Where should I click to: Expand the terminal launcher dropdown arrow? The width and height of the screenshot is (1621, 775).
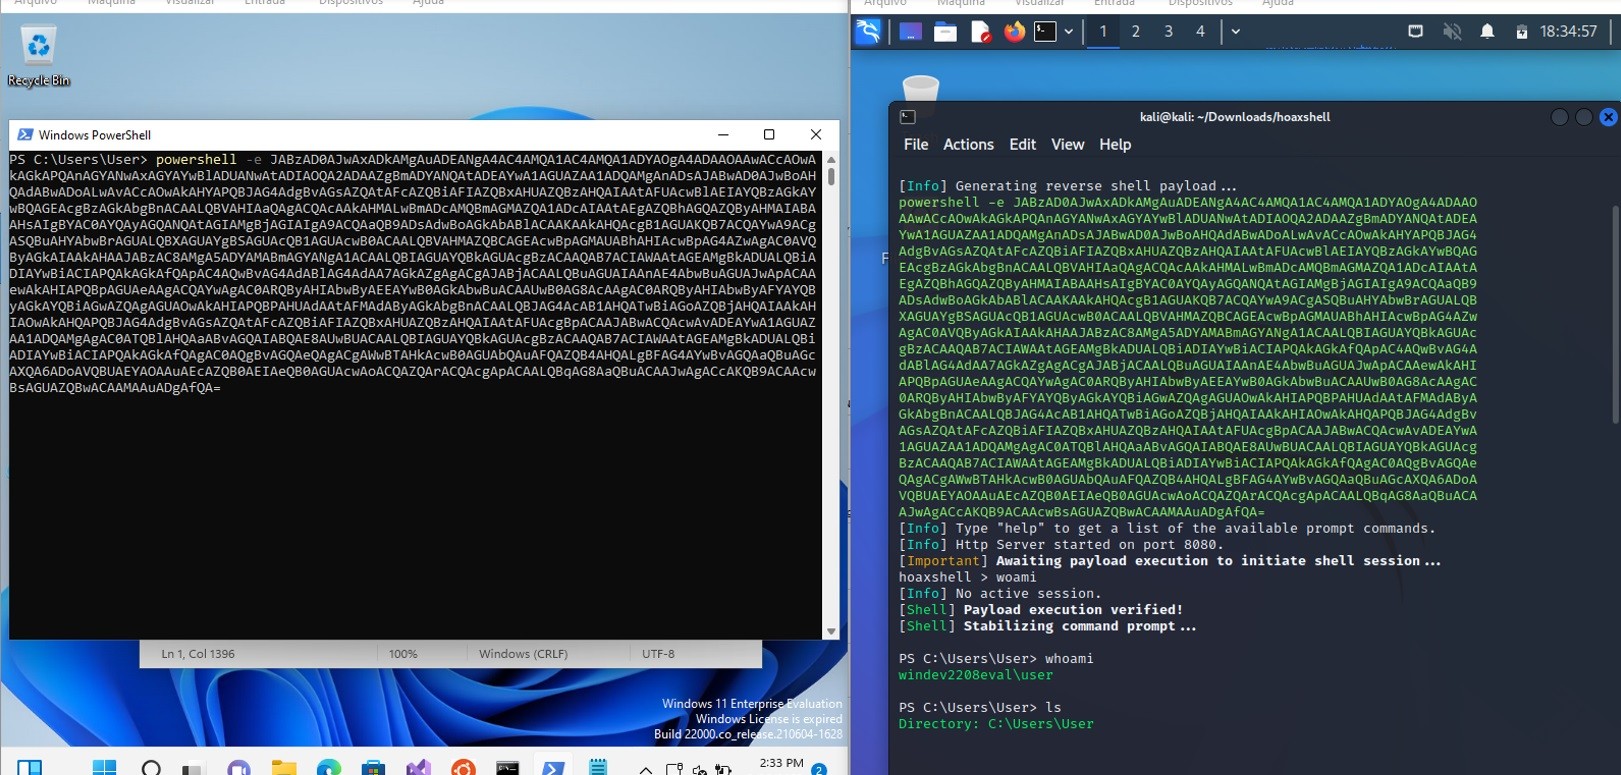tap(1069, 32)
